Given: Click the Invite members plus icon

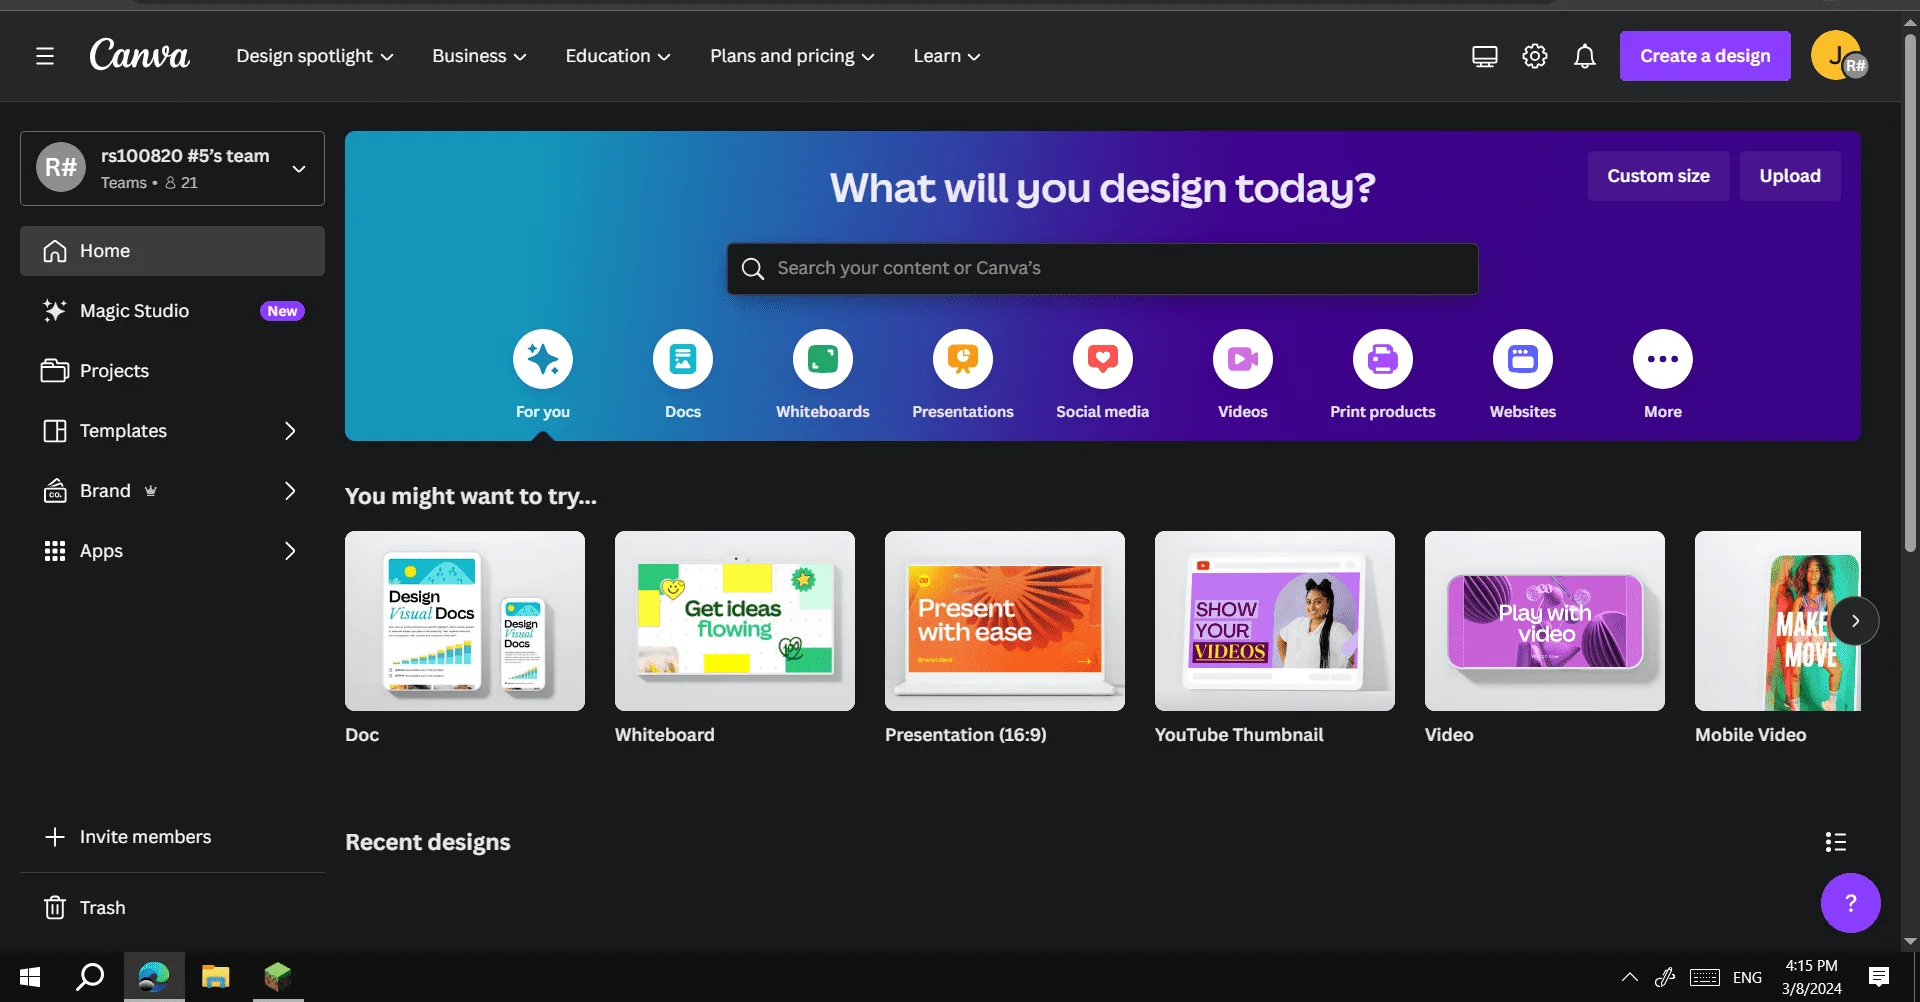Looking at the screenshot, I should click(x=55, y=837).
